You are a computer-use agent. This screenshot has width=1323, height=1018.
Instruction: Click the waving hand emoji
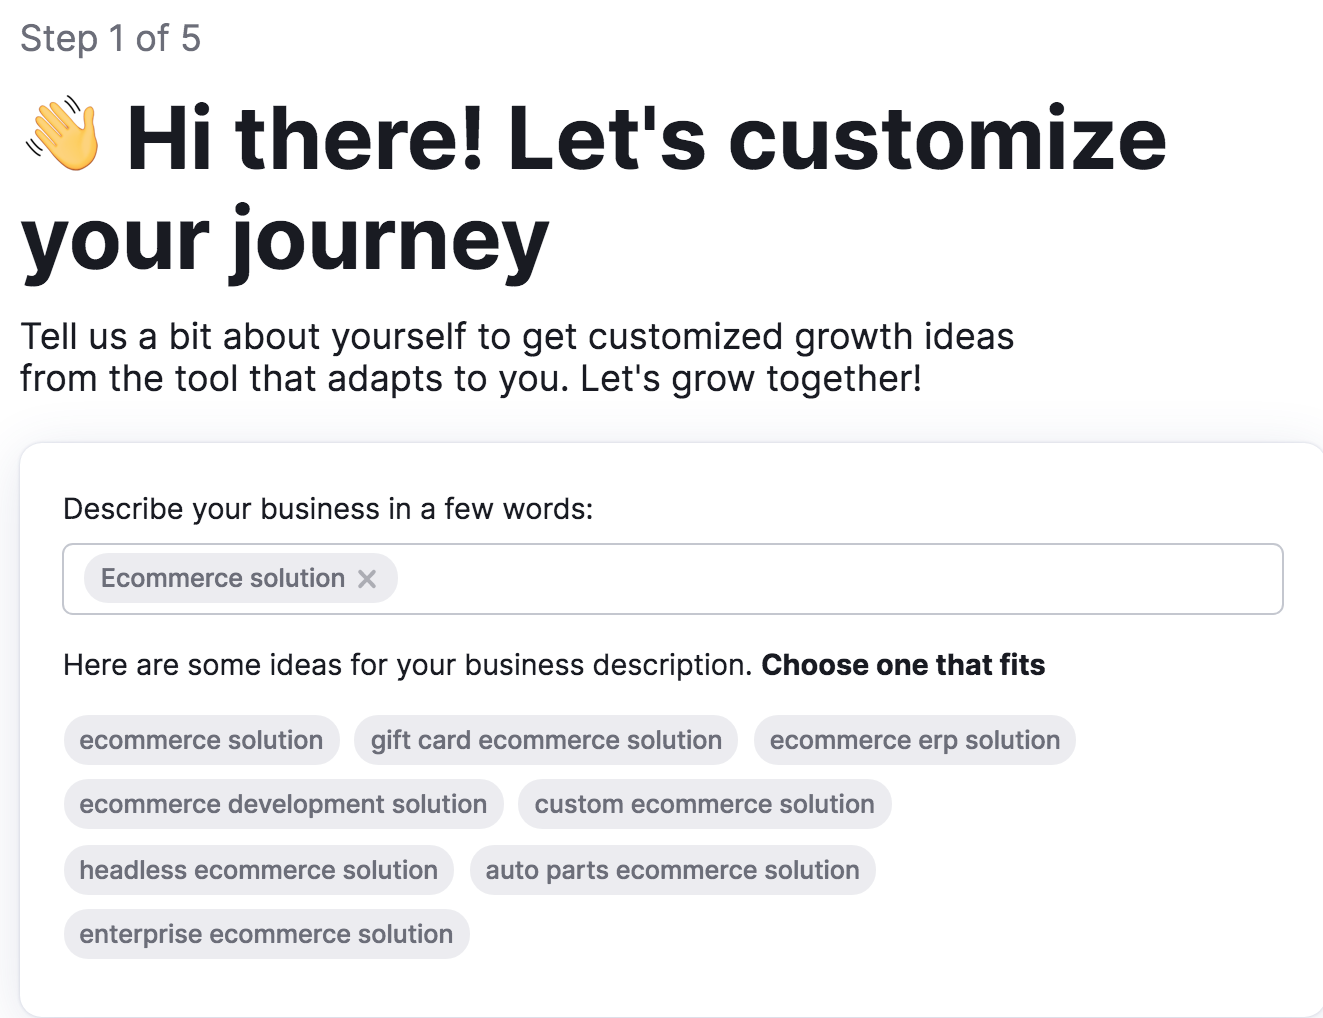[64, 134]
